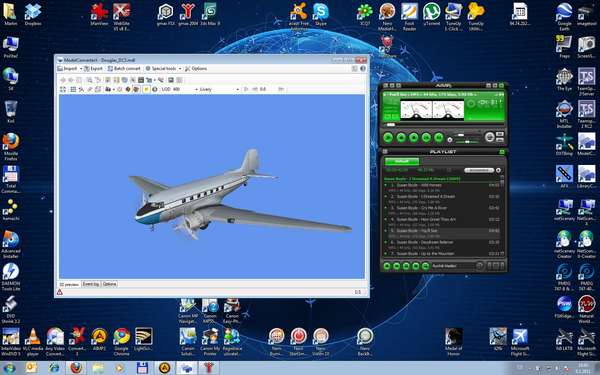
Task: Click Firefox icon in the taskbar
Action: [76, 368]
